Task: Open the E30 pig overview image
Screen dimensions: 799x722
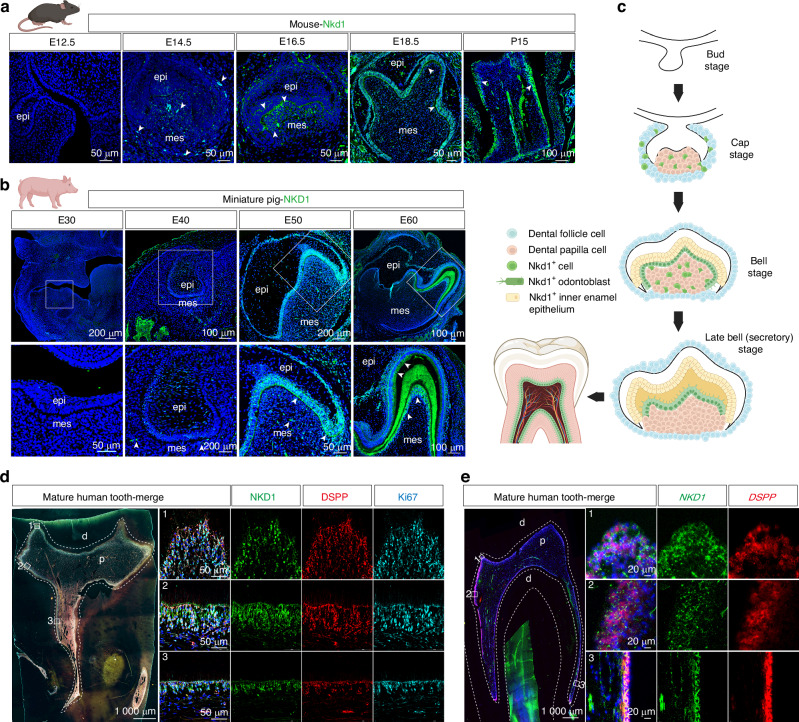Action: click(x=67, y=286)
